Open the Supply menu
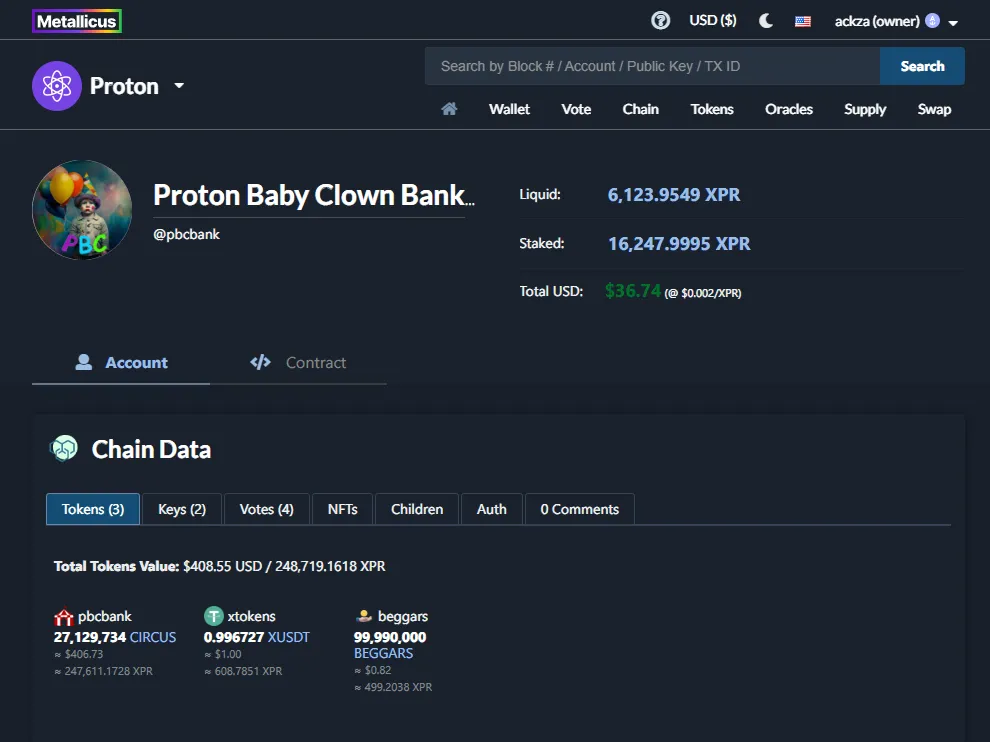Viewport: 990px width, 742px height. point(865,109)
